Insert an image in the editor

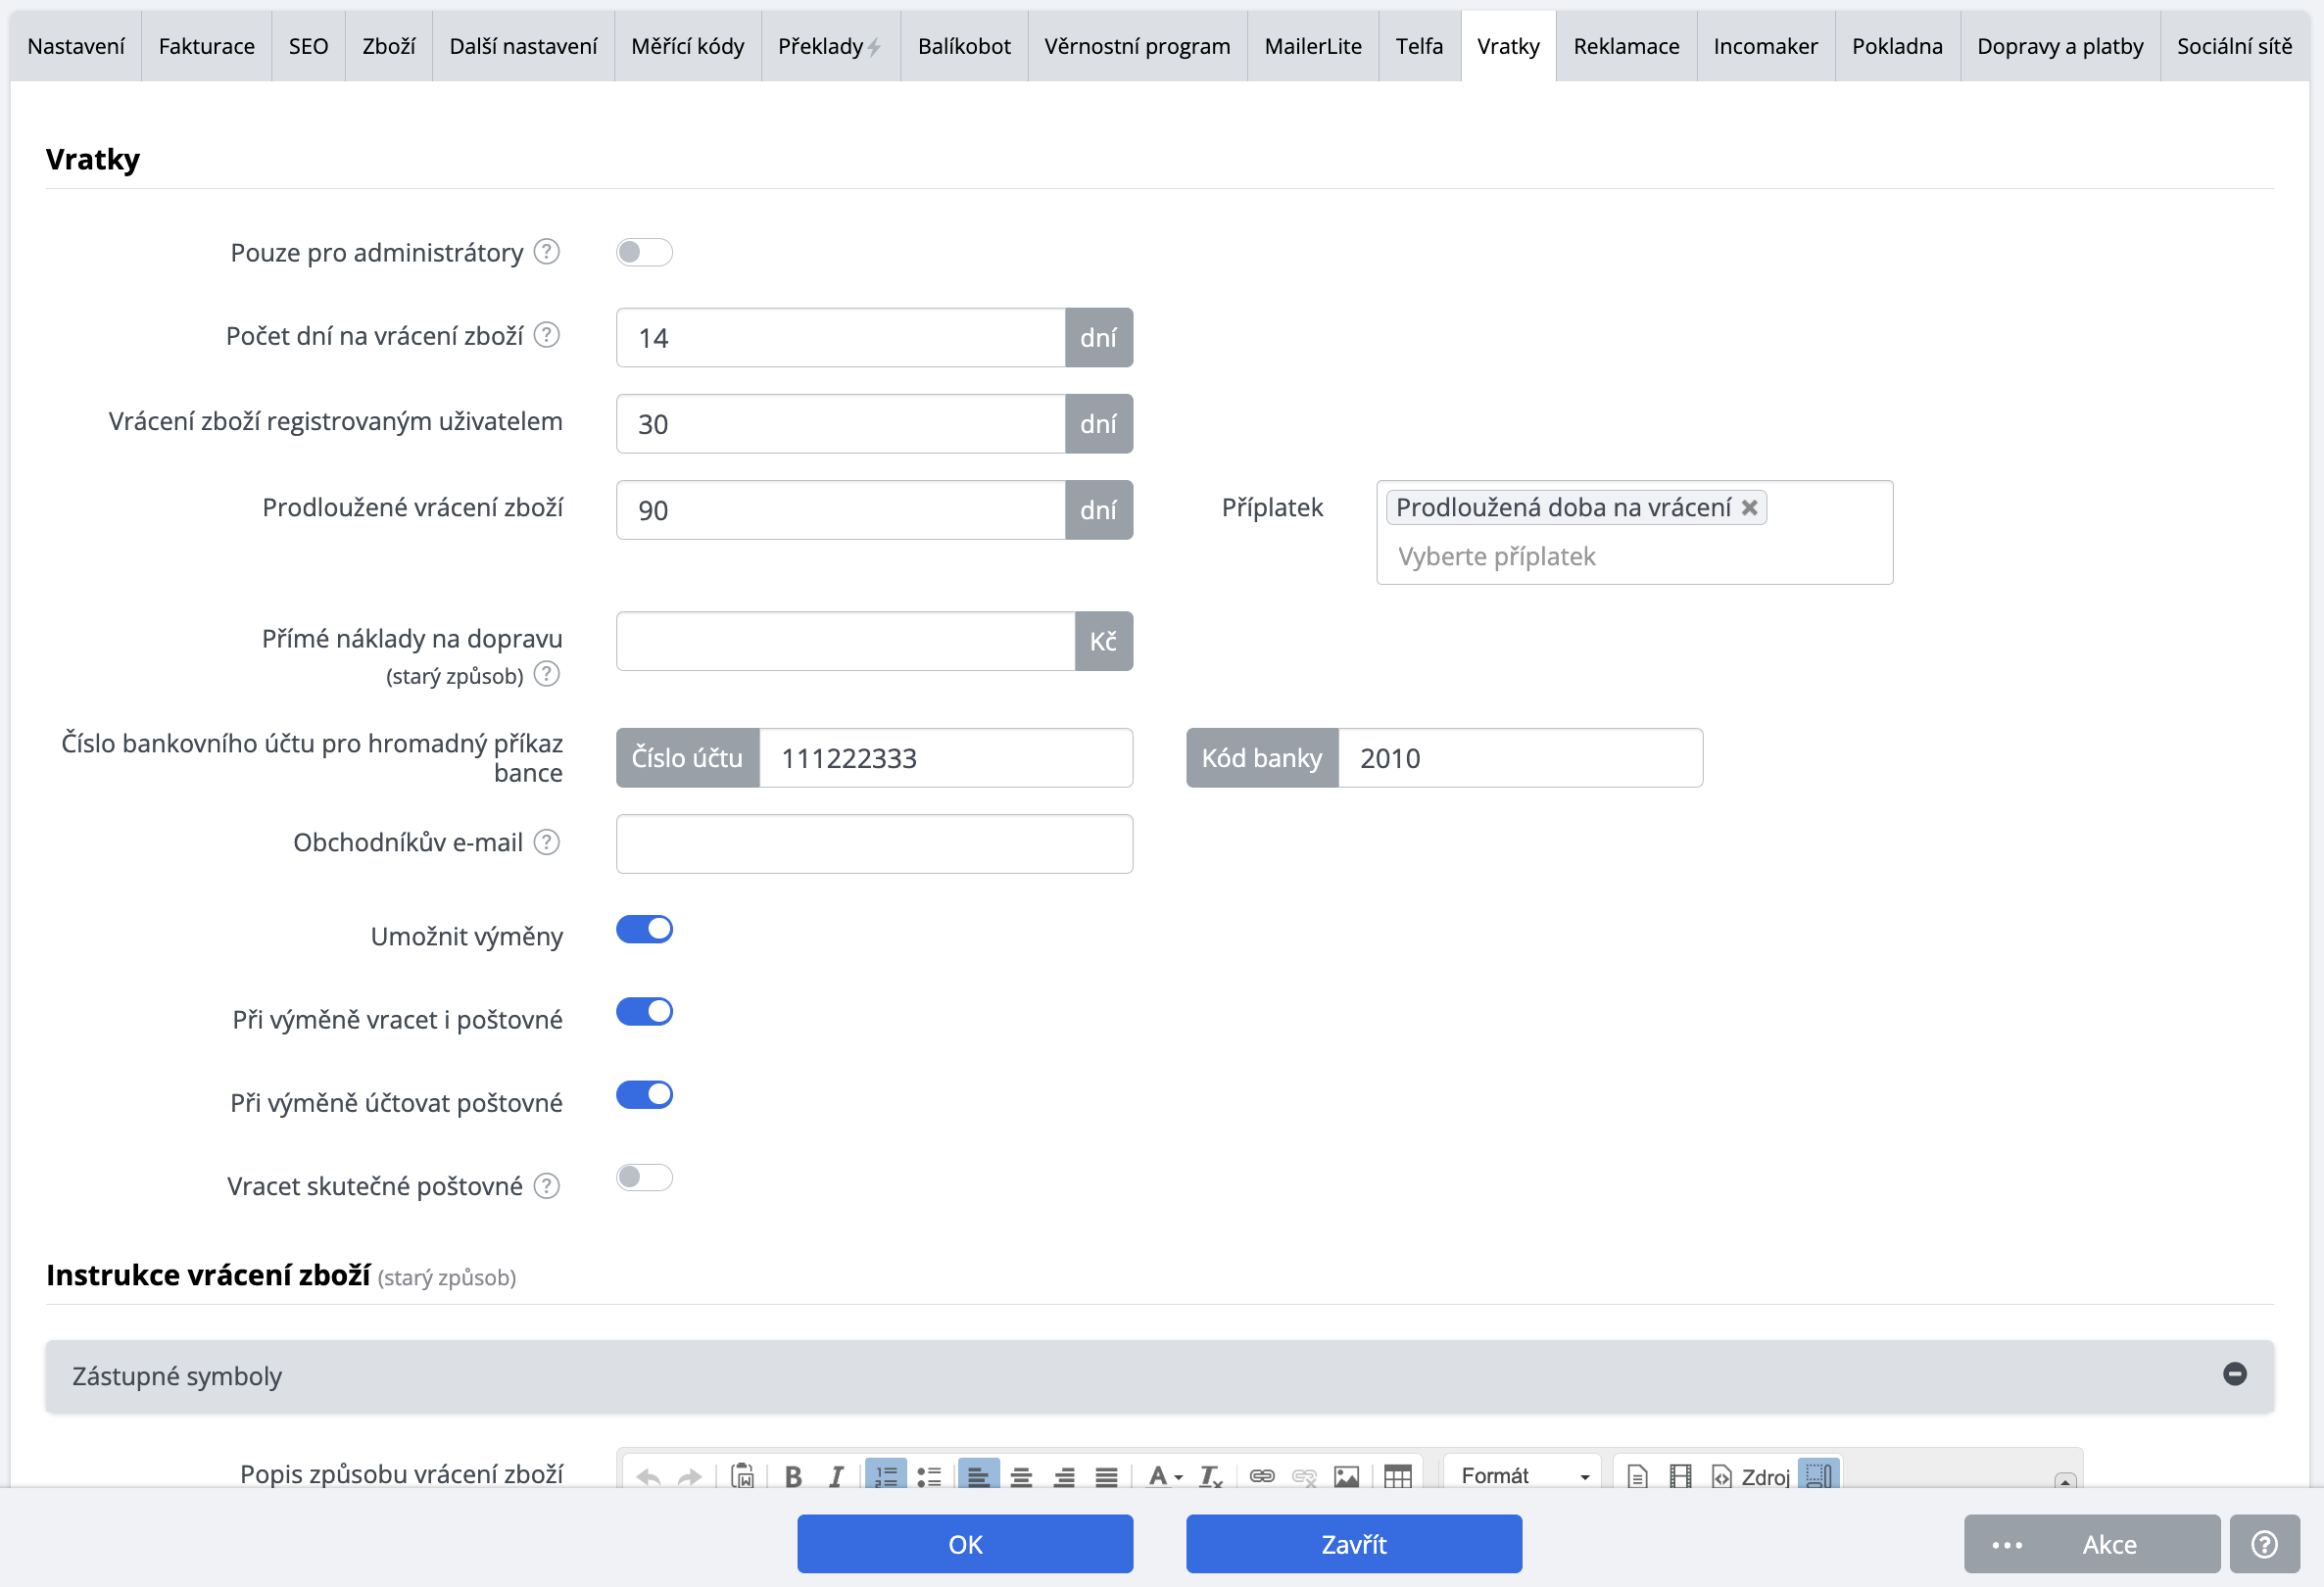coord(1346,1476)
